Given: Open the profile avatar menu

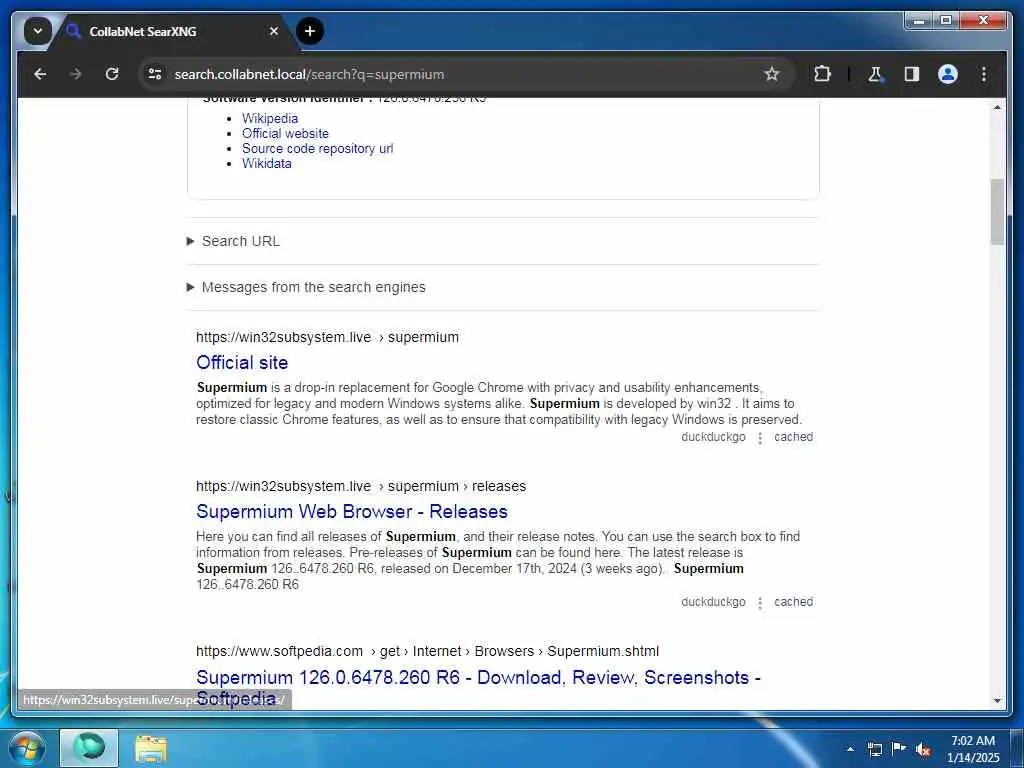Looking at the screenshot, I should [x=948, y=74].
